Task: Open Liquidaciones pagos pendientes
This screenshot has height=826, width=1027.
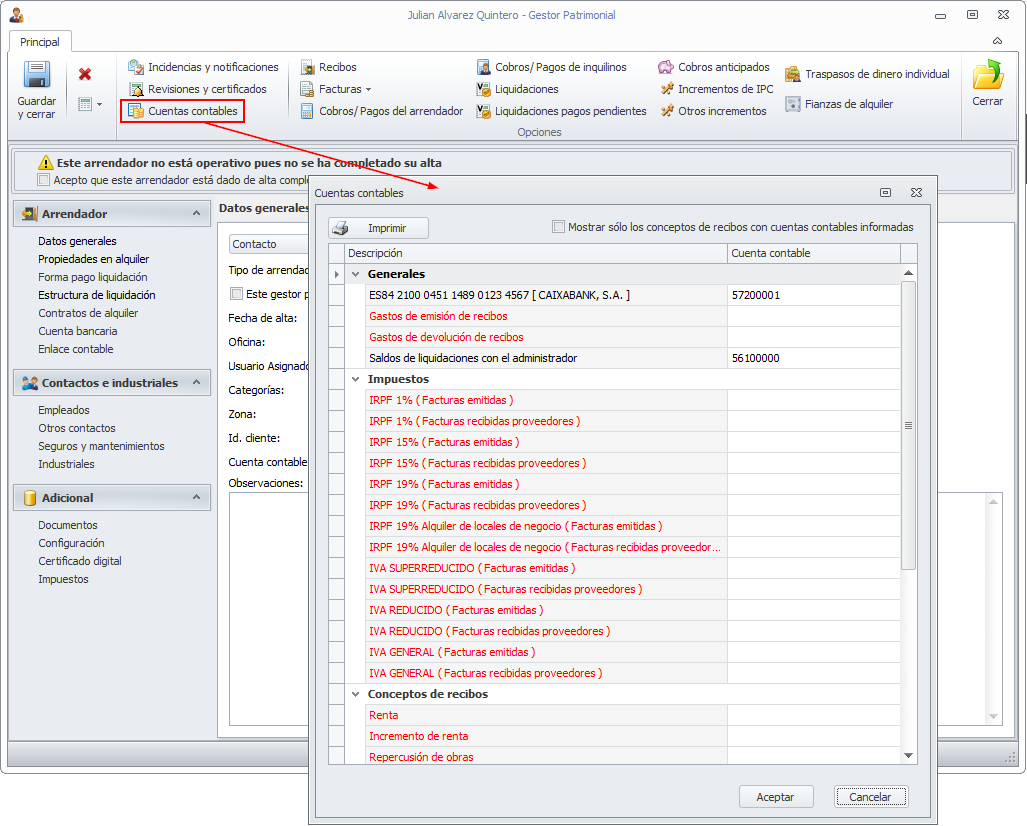Action: click(561, 111)
